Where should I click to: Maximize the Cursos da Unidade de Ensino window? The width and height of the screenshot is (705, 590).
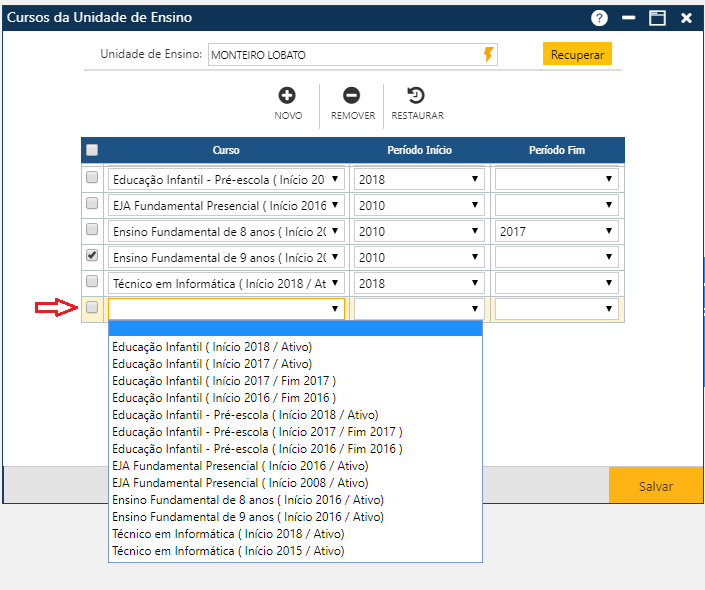[657, 18]
